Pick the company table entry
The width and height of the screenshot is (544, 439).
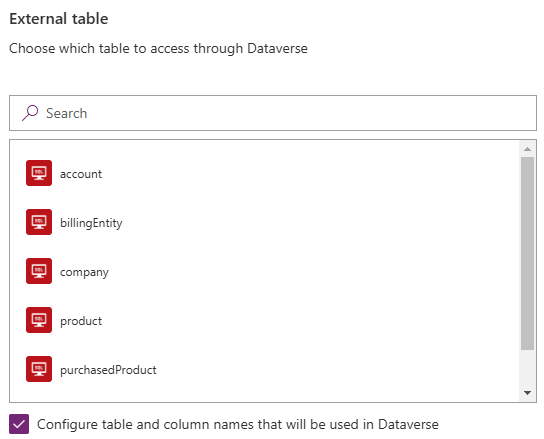[x=84, y=272]
